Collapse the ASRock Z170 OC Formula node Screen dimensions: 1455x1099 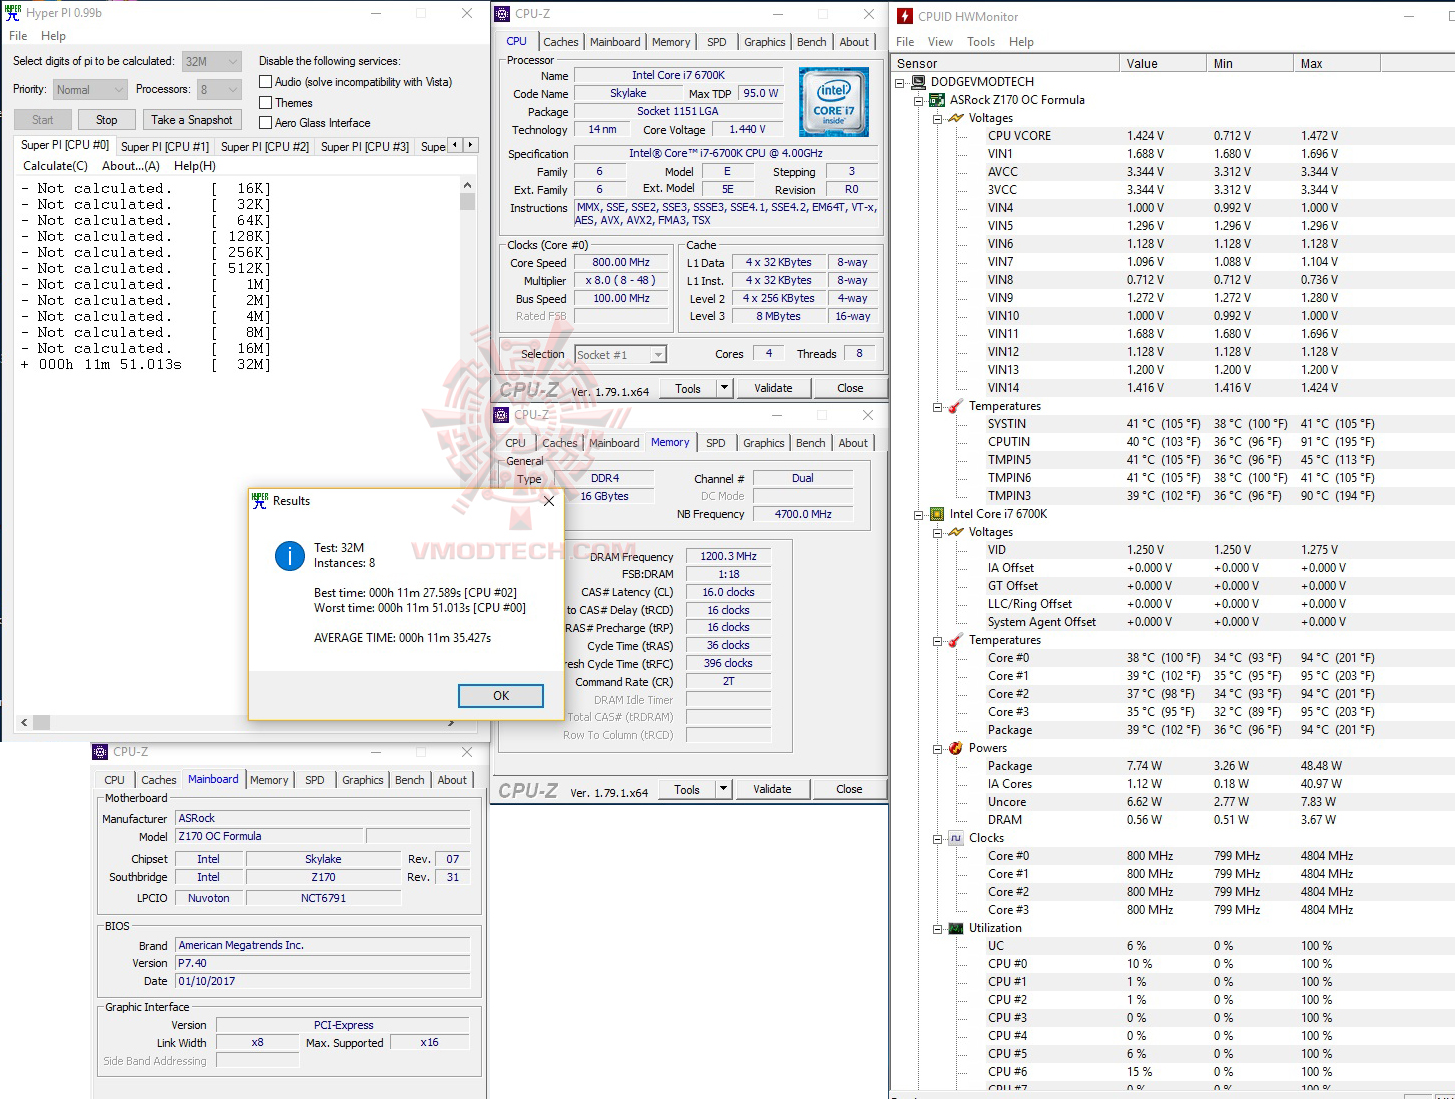click(x=919, y=100)
